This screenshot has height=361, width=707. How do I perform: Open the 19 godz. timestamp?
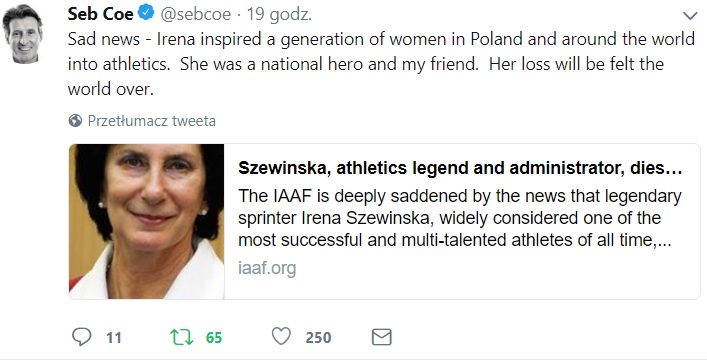point(279,14)
